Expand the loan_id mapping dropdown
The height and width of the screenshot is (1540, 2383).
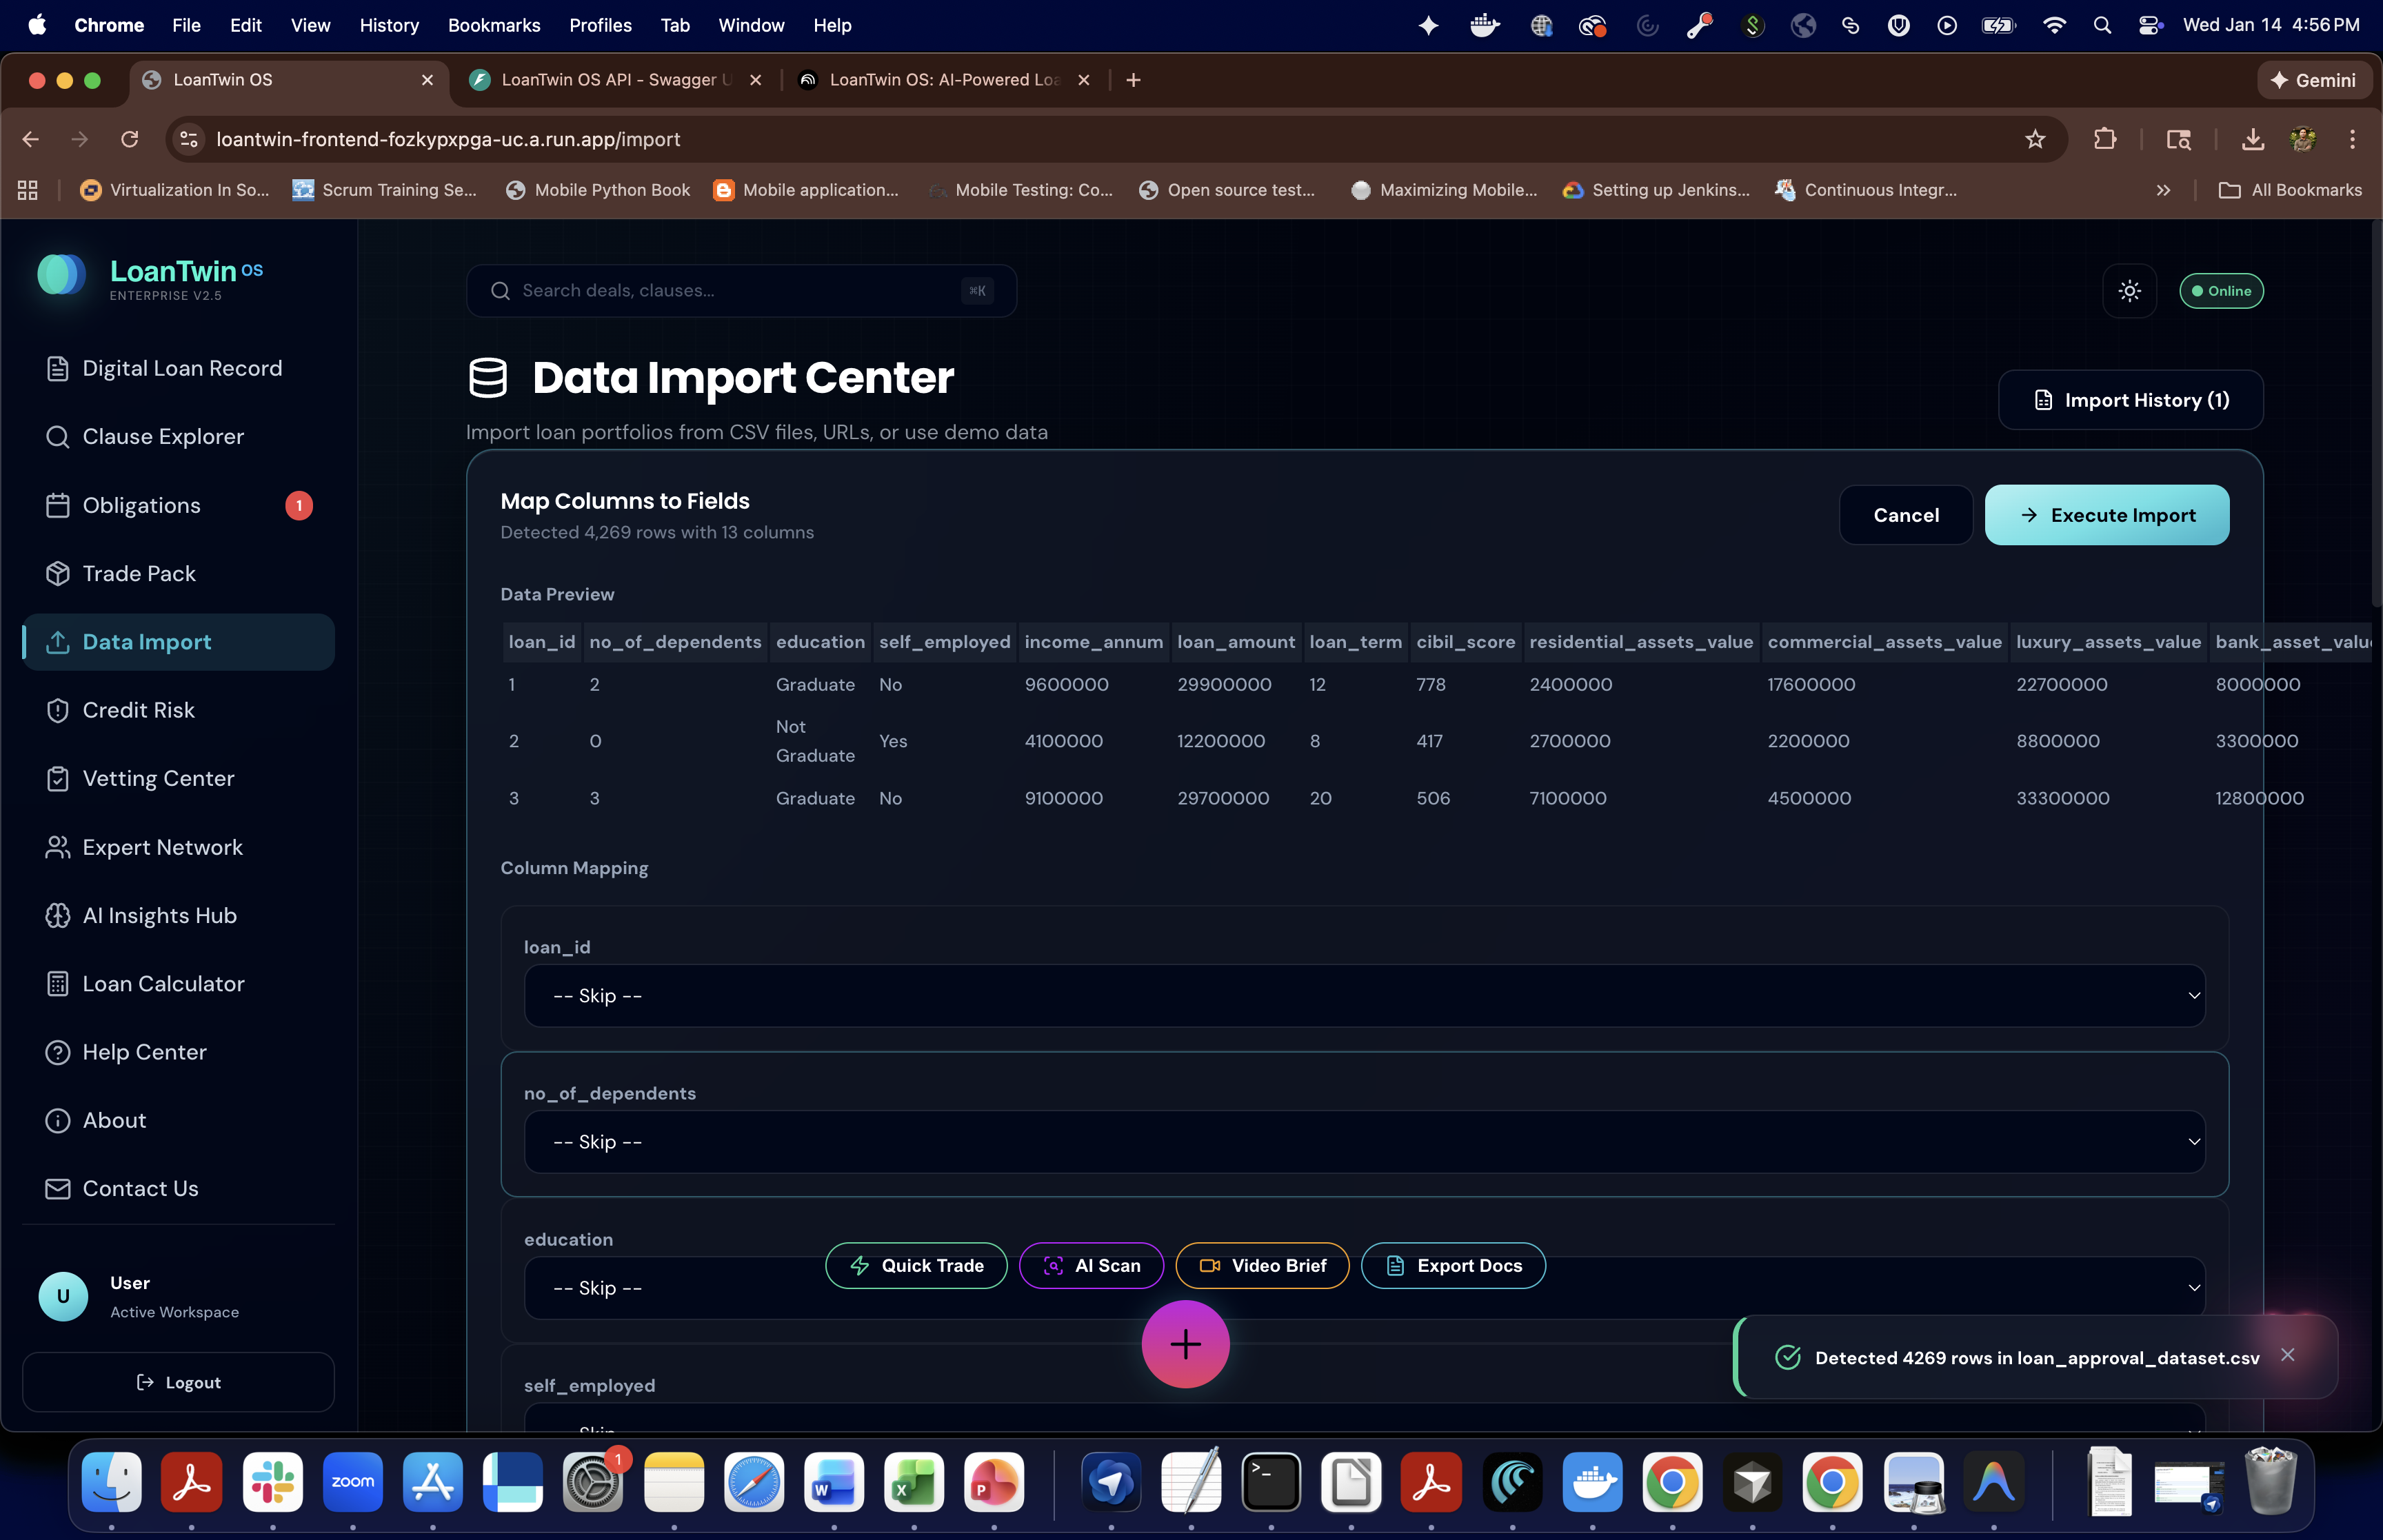pos(1364,996)
